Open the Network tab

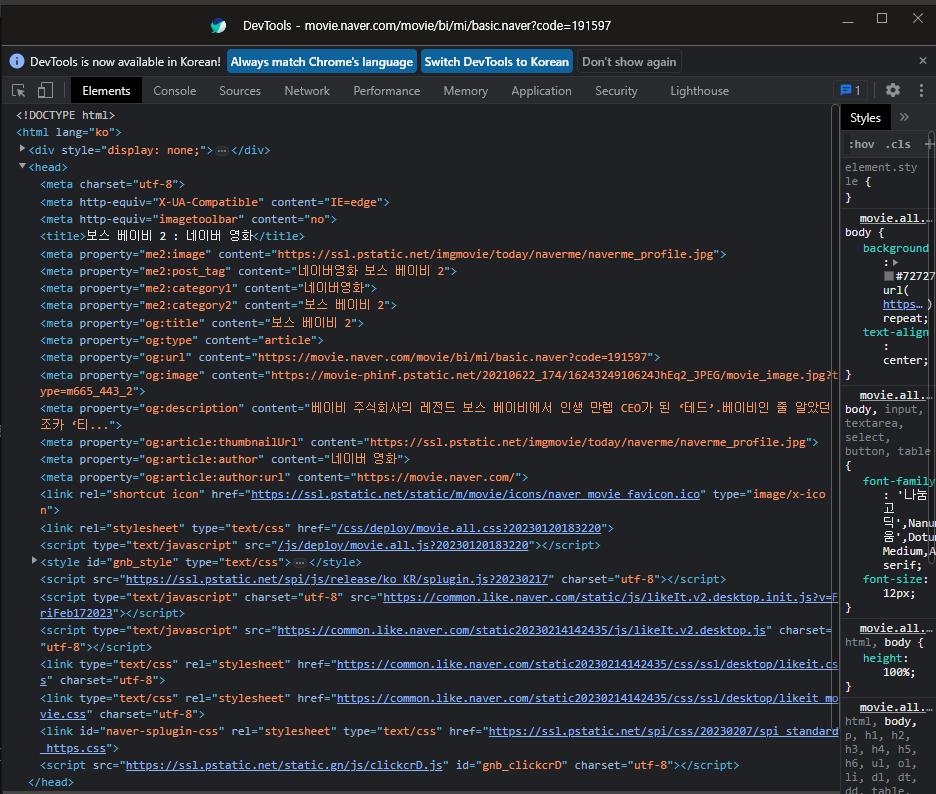[x=307, y=91]
